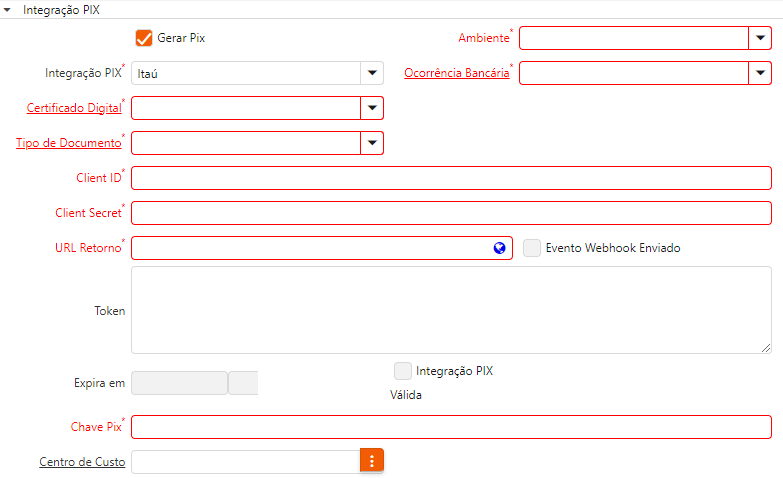Open the Centro de Custo options menu

click(x=372, y=461)
